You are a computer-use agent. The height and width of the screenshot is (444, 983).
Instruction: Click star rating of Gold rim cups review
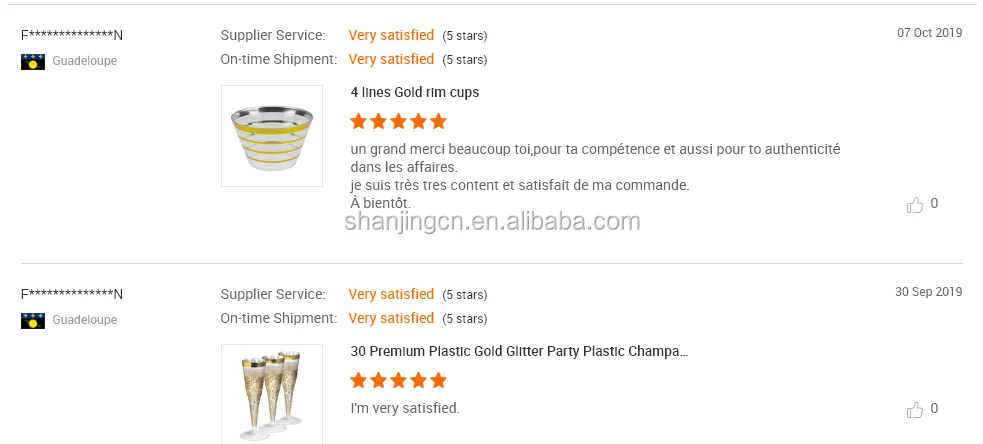(398, 122)
